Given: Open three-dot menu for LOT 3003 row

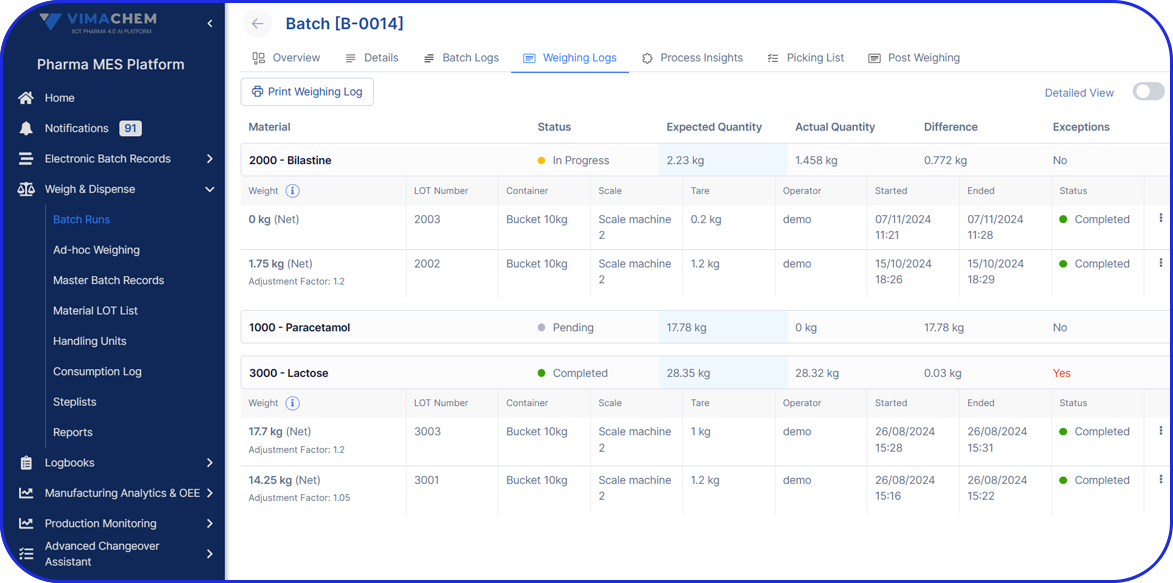Looking at the screenshot, I should point(1160,431).
